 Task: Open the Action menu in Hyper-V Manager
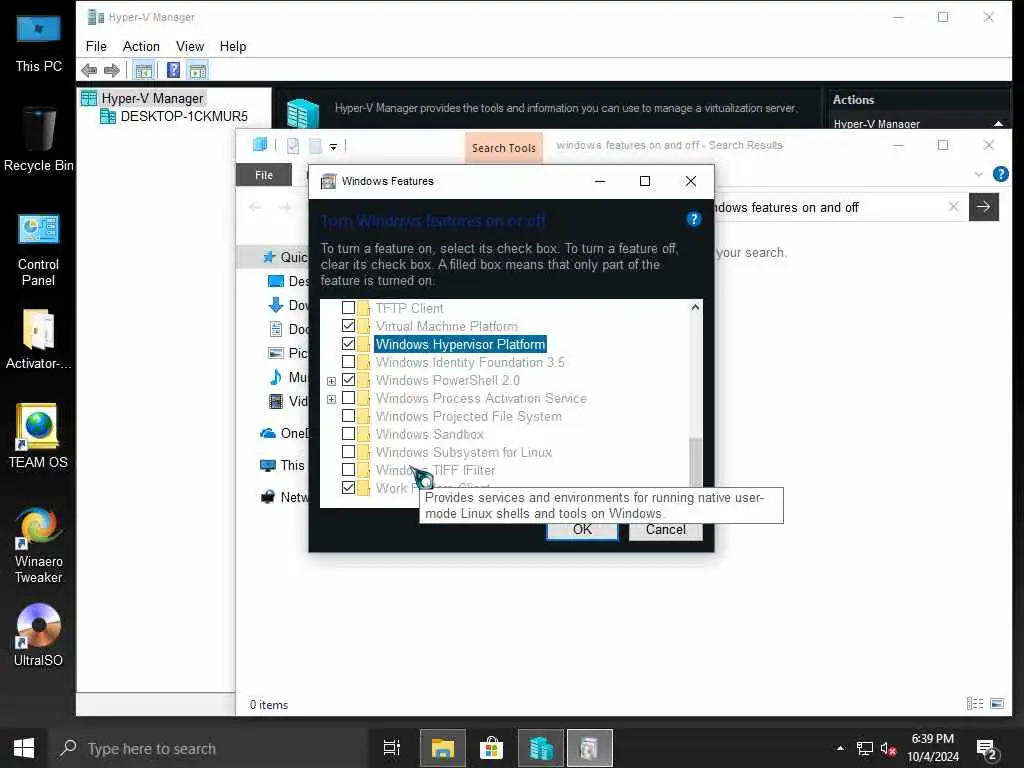coord(141,46)
